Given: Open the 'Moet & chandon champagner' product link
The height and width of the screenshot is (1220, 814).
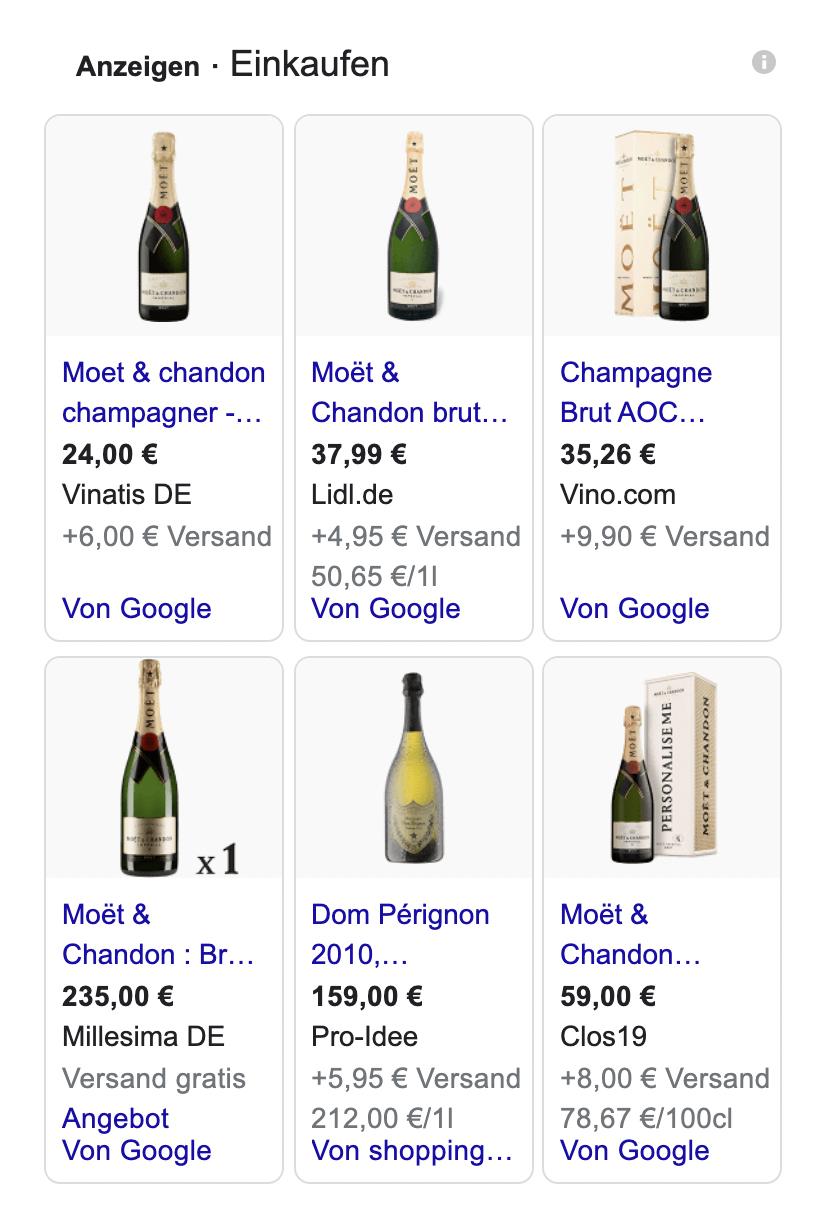Looking at the screenshot, I should (x=163, y=392).
